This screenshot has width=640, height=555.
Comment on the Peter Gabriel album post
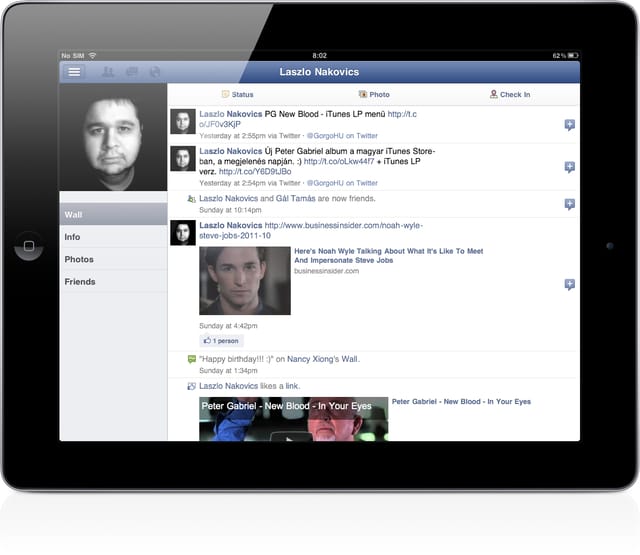tap(569, 167)
